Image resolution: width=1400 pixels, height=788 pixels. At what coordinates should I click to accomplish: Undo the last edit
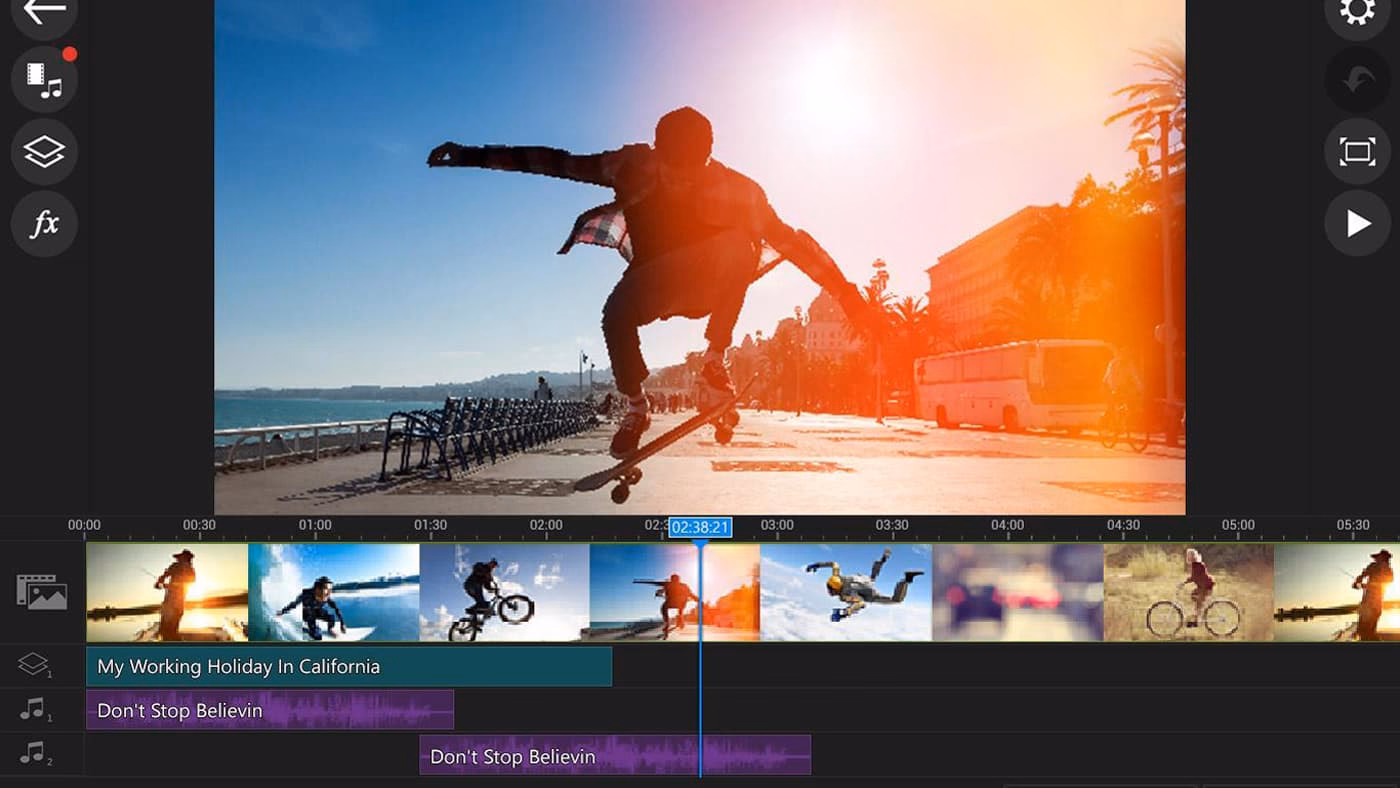[1356, 79]
